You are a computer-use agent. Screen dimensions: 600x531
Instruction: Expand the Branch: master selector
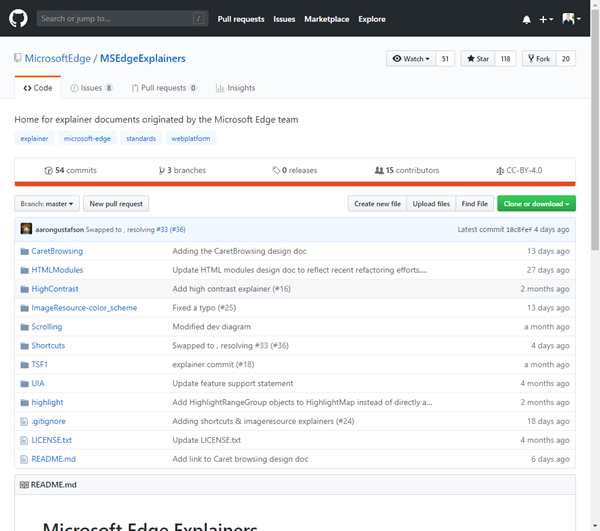pos(46,204)
